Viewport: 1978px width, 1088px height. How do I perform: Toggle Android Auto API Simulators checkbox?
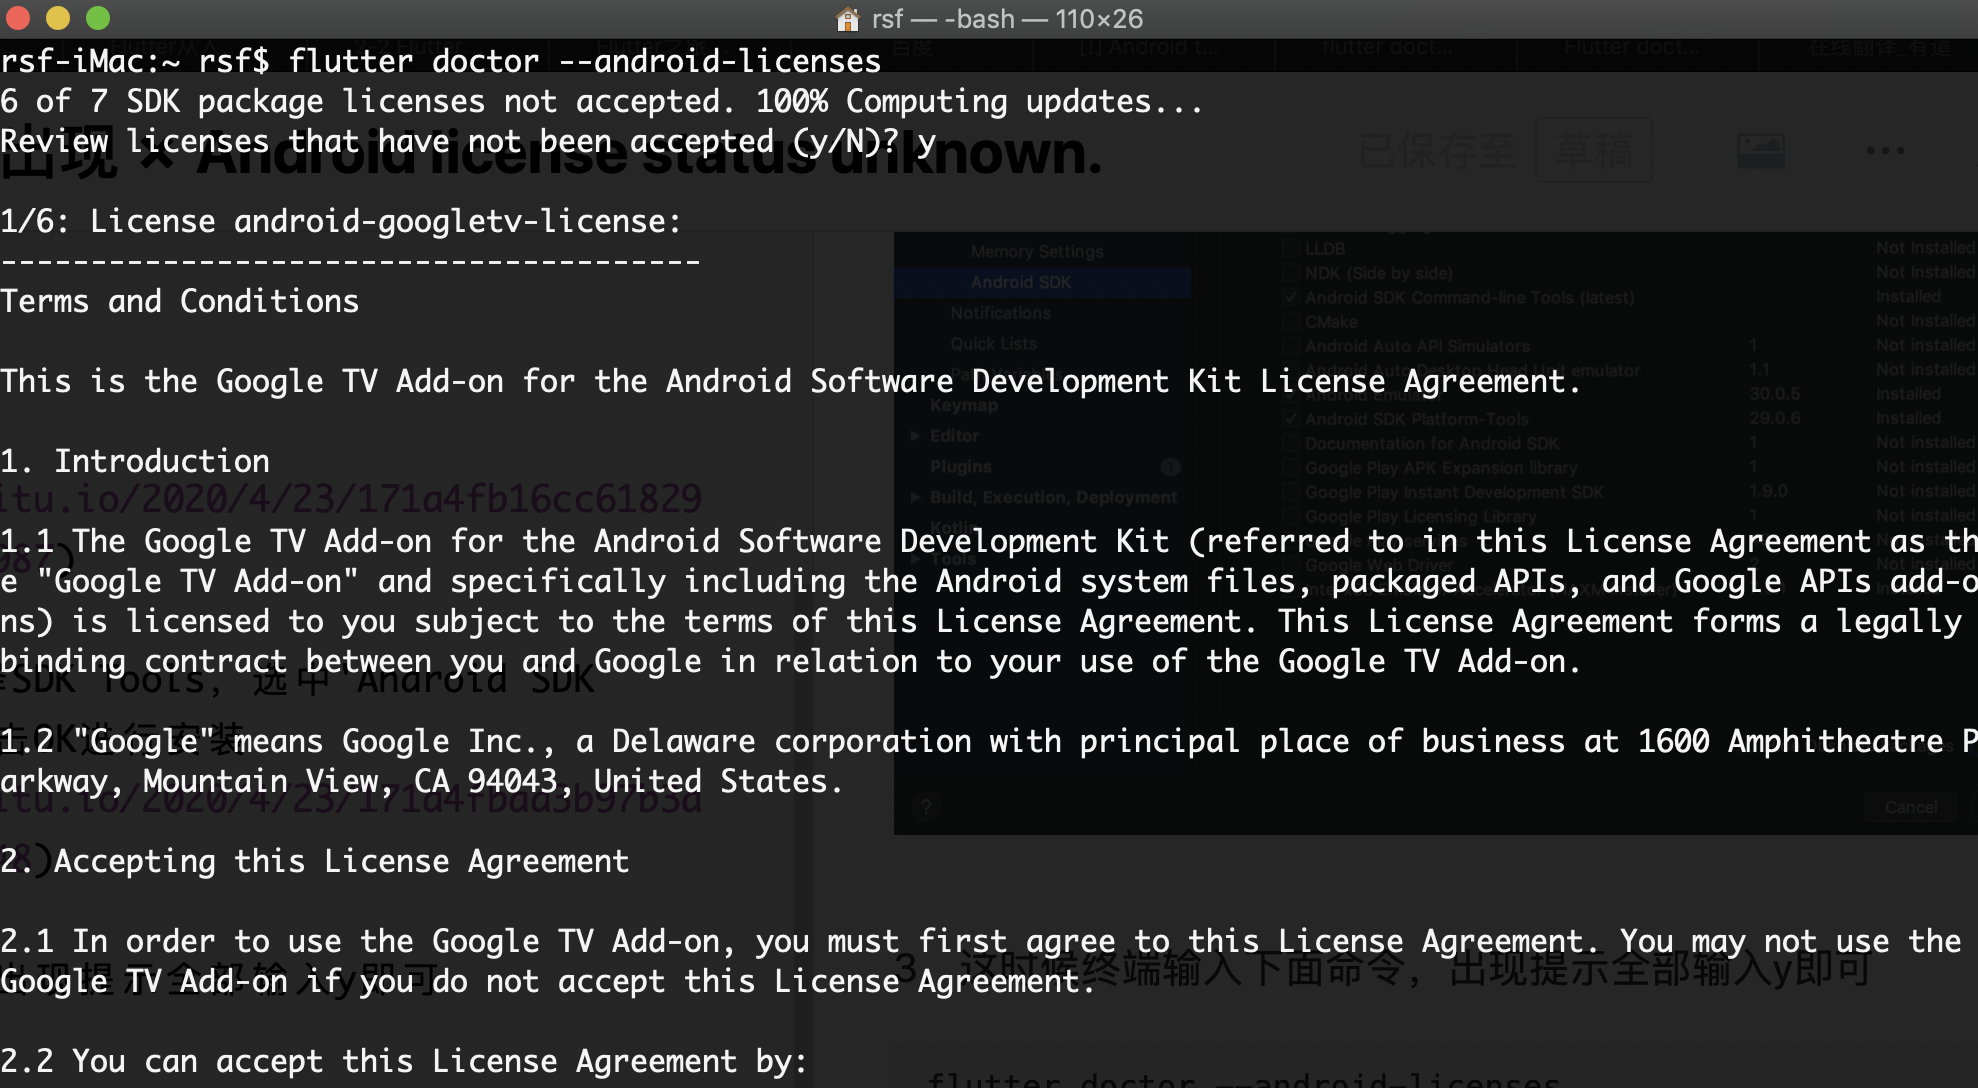pyautogui.click(x=1290, y=346)
